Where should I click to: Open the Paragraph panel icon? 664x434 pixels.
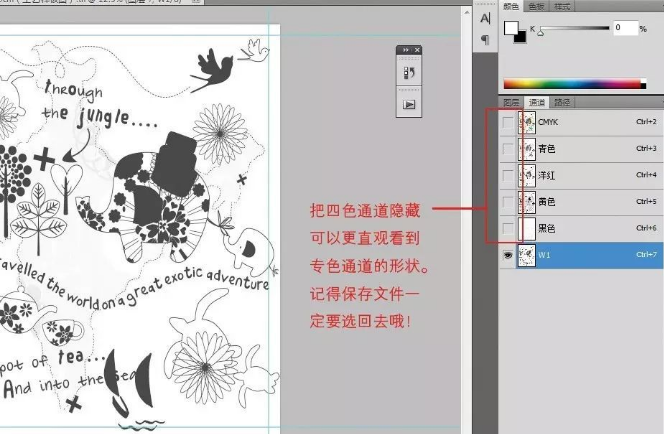click(485, 39)
